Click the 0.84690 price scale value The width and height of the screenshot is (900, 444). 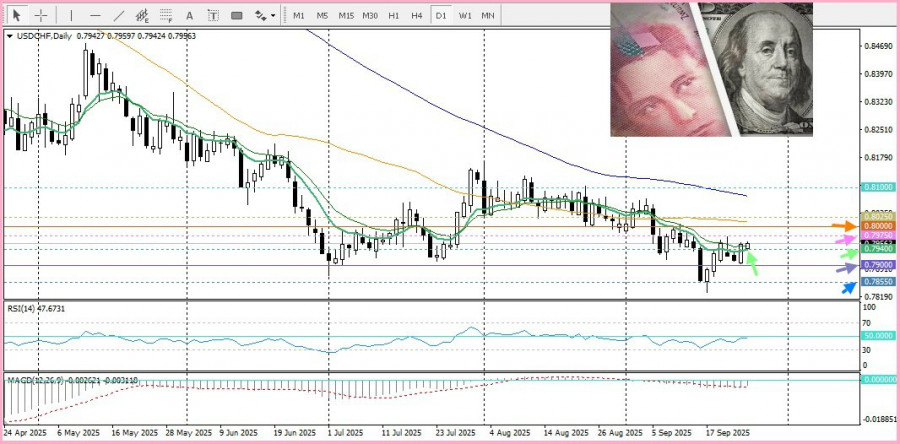[878, 46]
